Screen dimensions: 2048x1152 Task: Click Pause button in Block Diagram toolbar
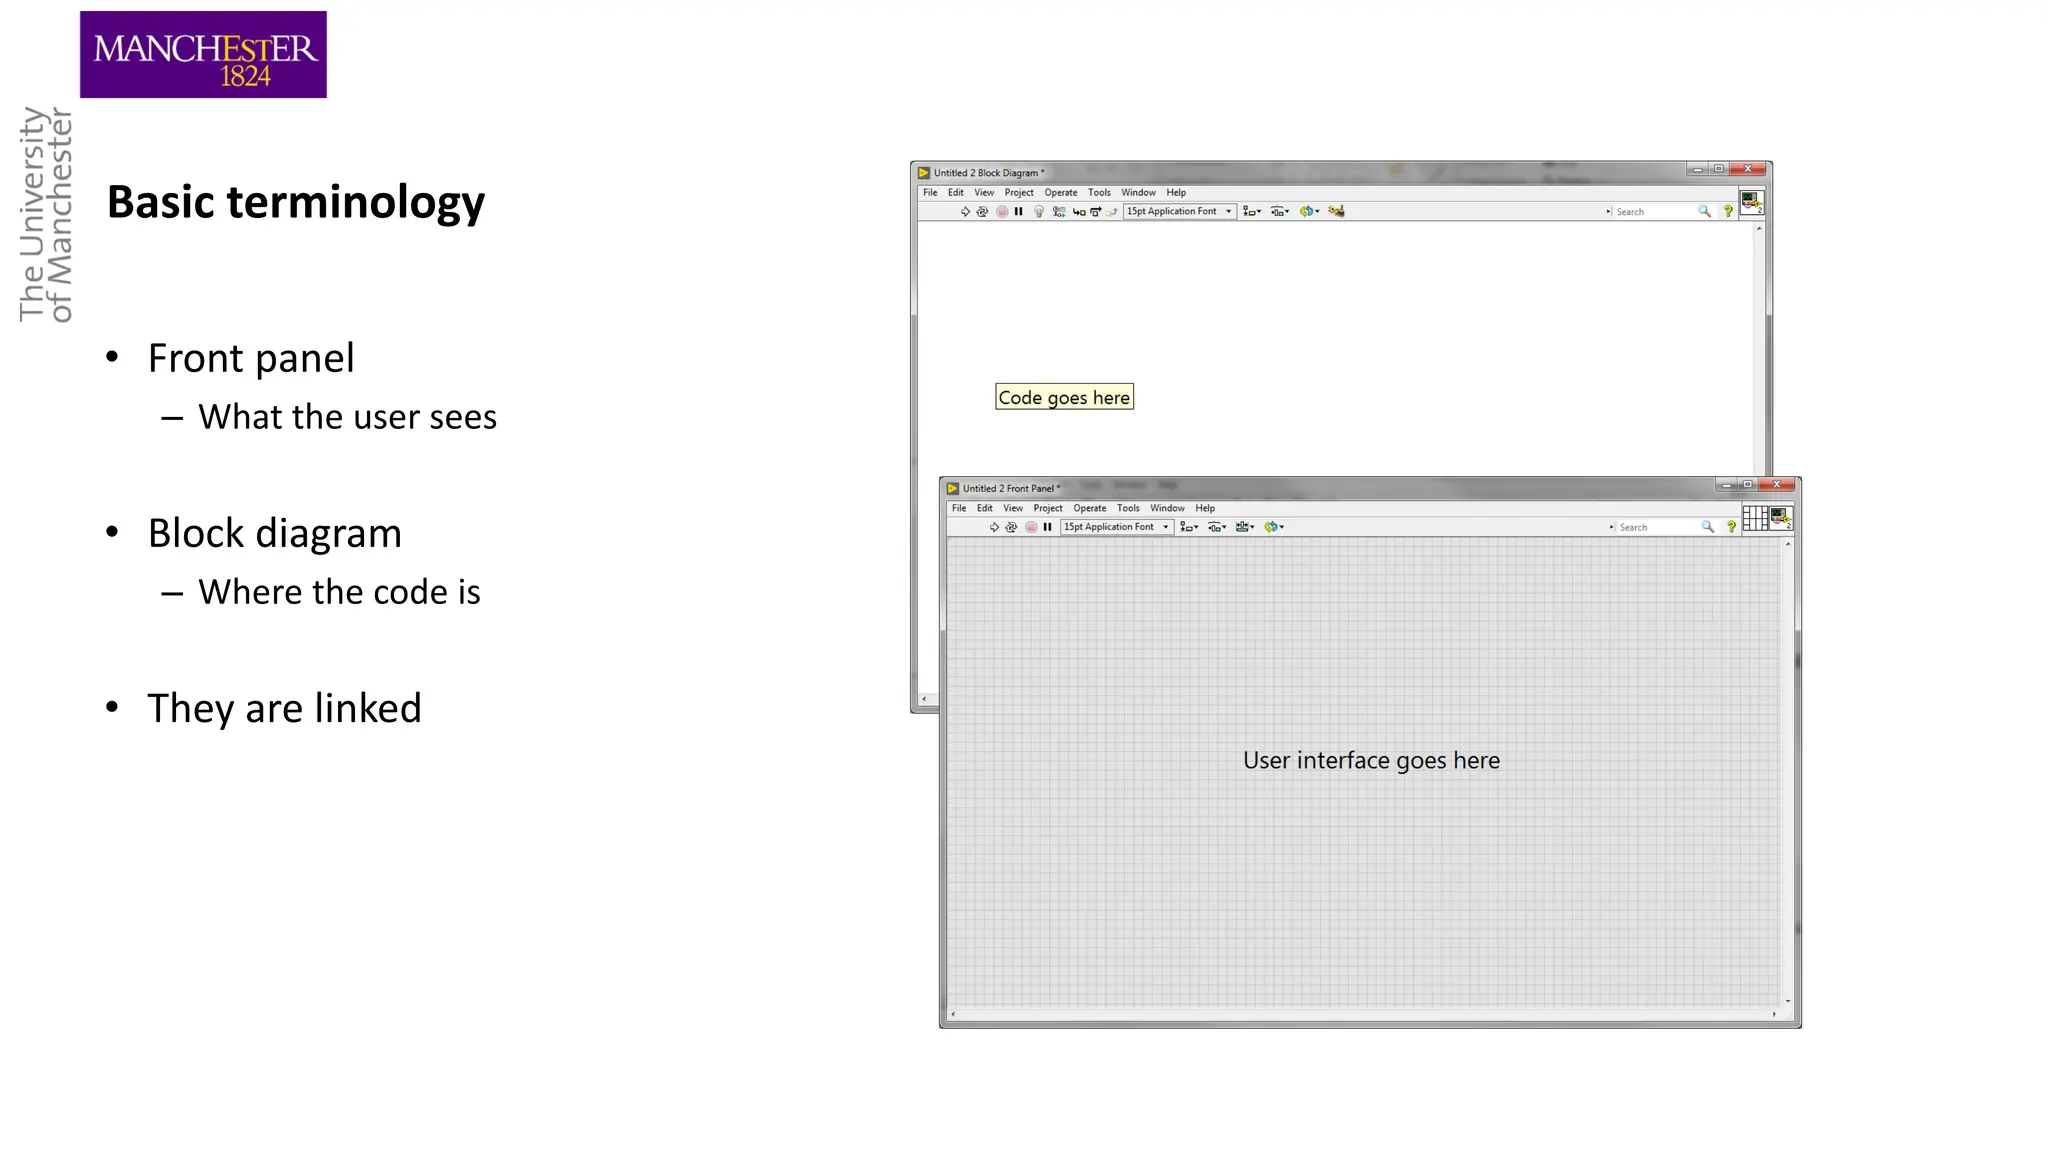(x=1018, y=211)
